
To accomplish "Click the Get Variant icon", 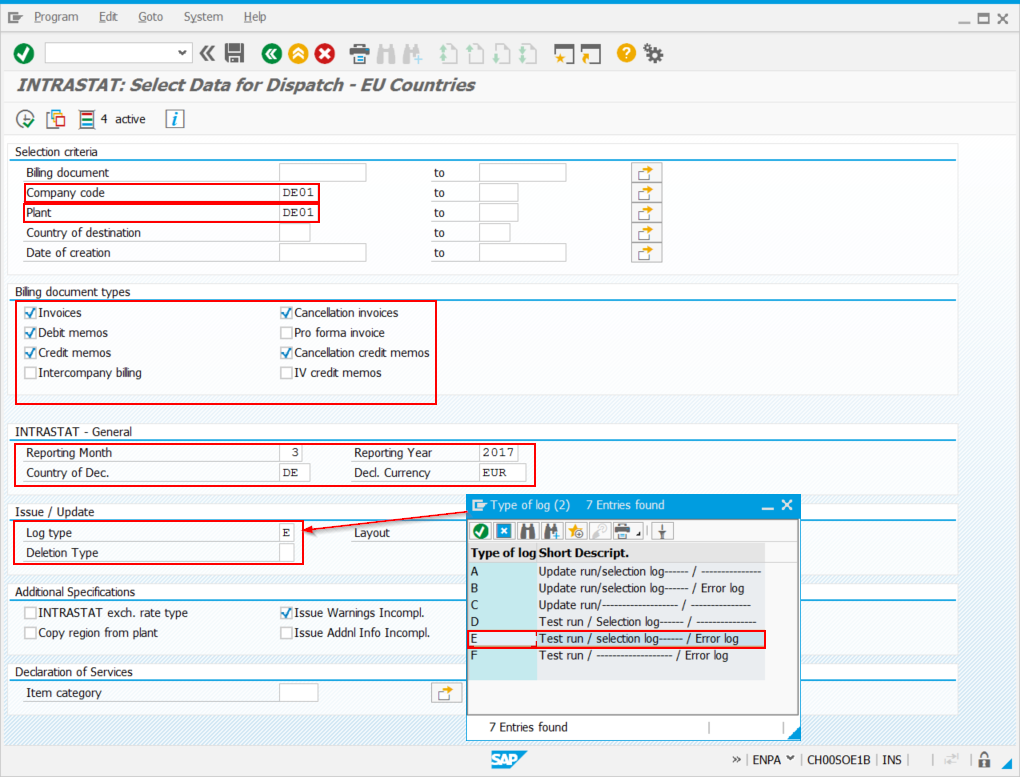I will coord(56,119).
